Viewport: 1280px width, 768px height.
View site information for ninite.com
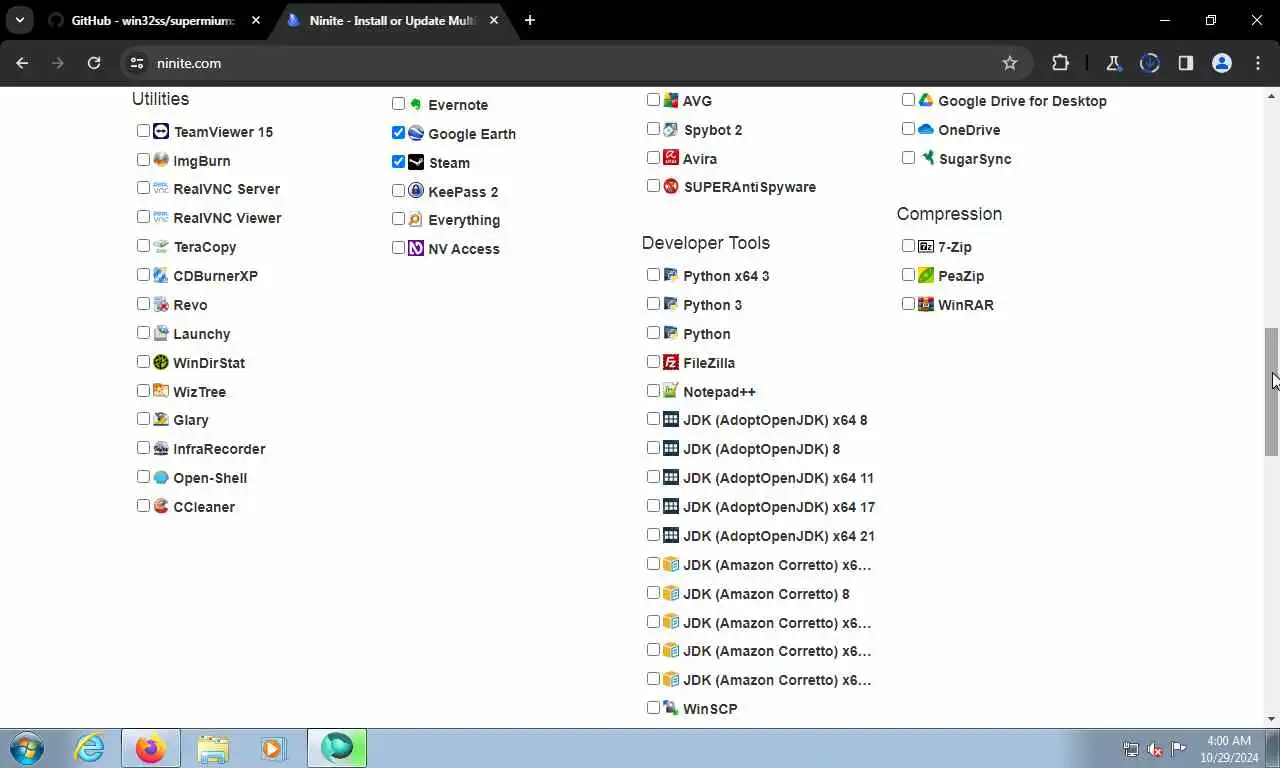point(138,63)
